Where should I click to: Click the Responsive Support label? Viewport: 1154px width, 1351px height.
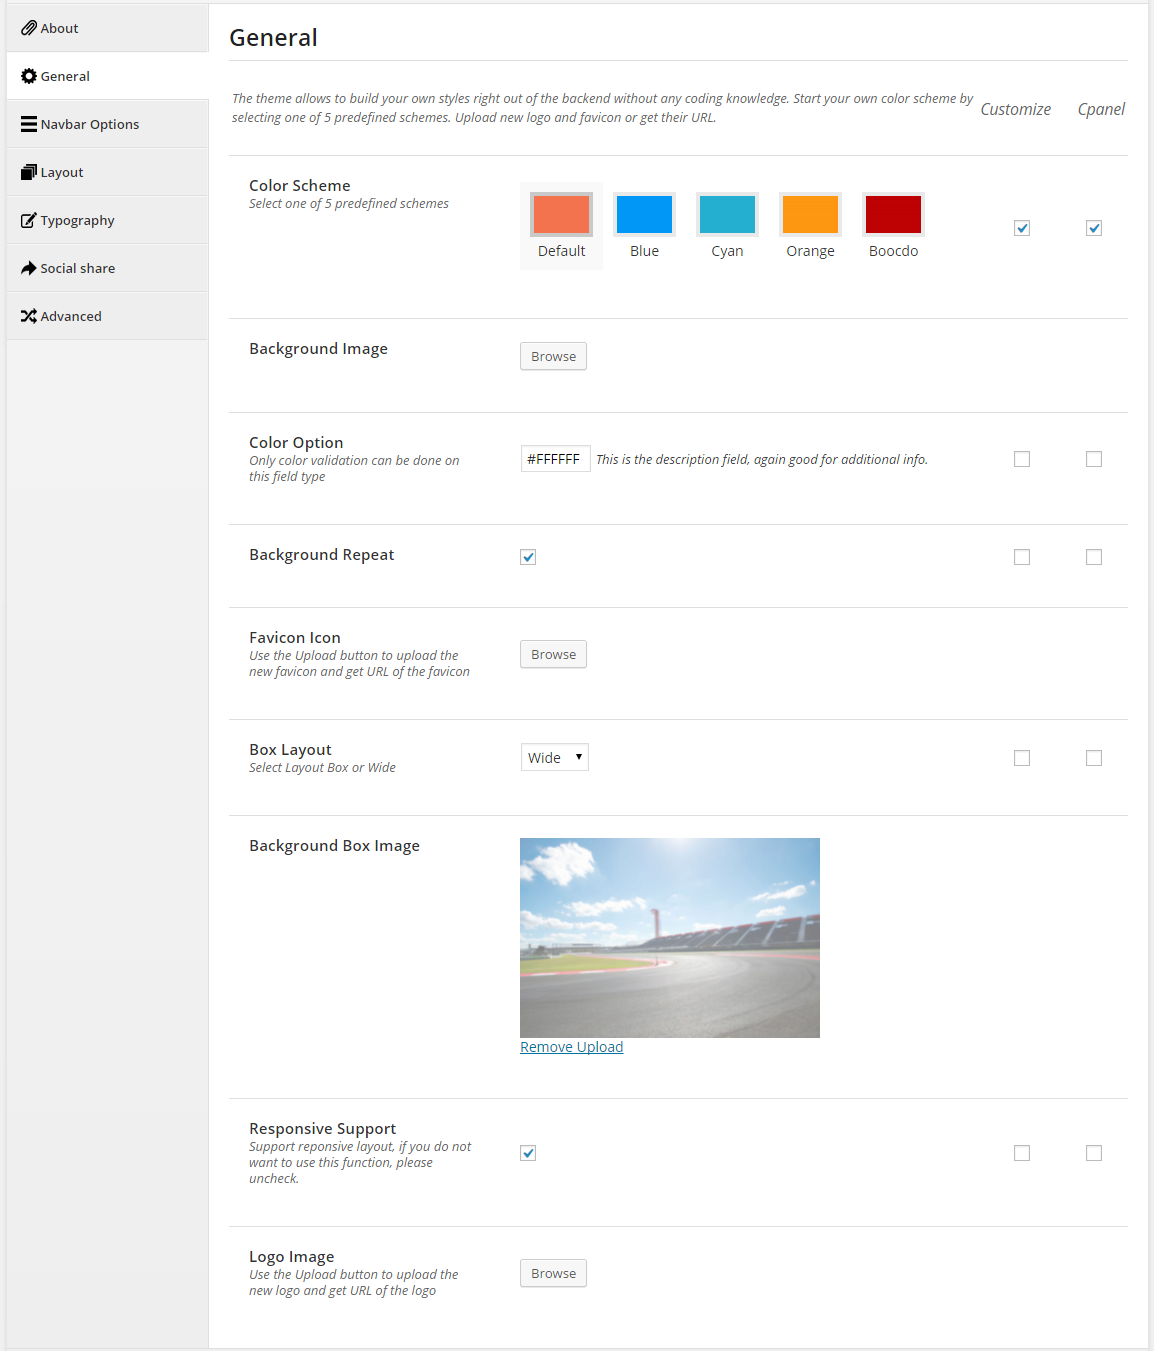pos(322,1128)
